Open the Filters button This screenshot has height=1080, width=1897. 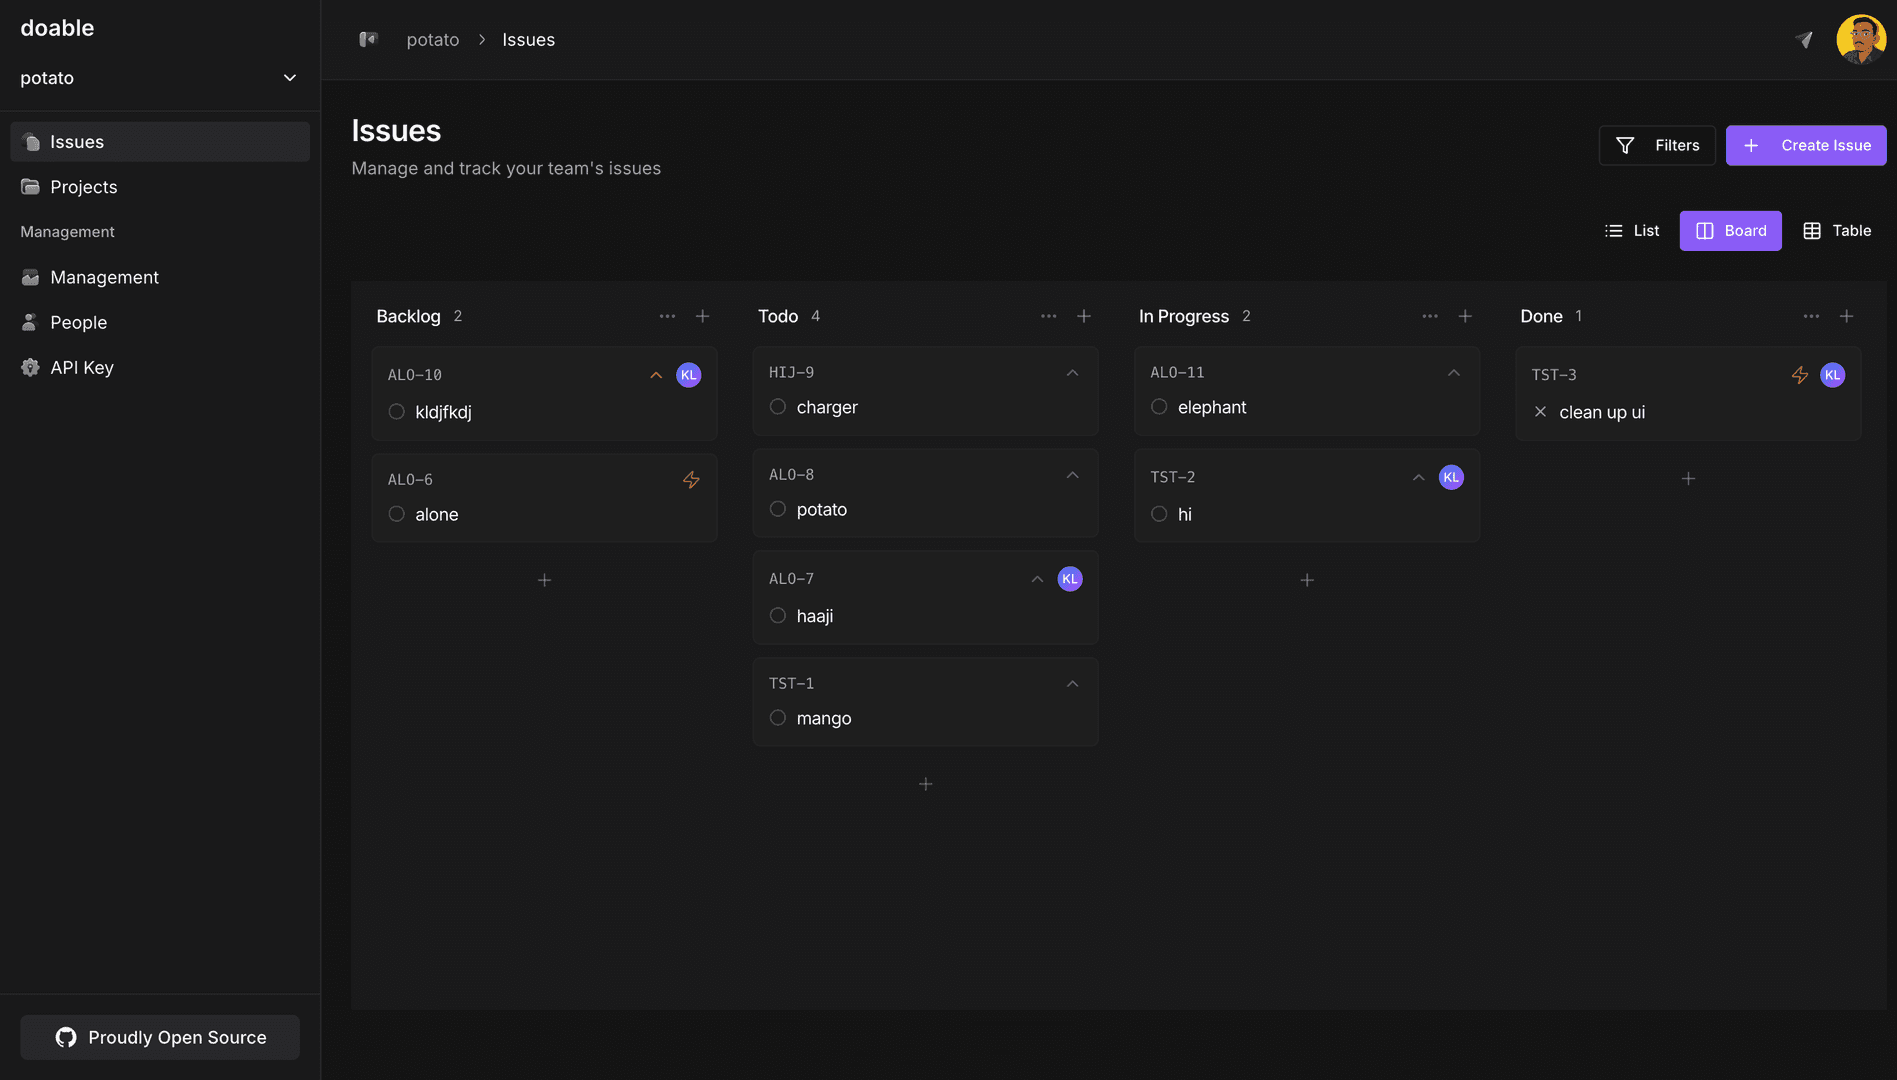[x=1657, y=145]
